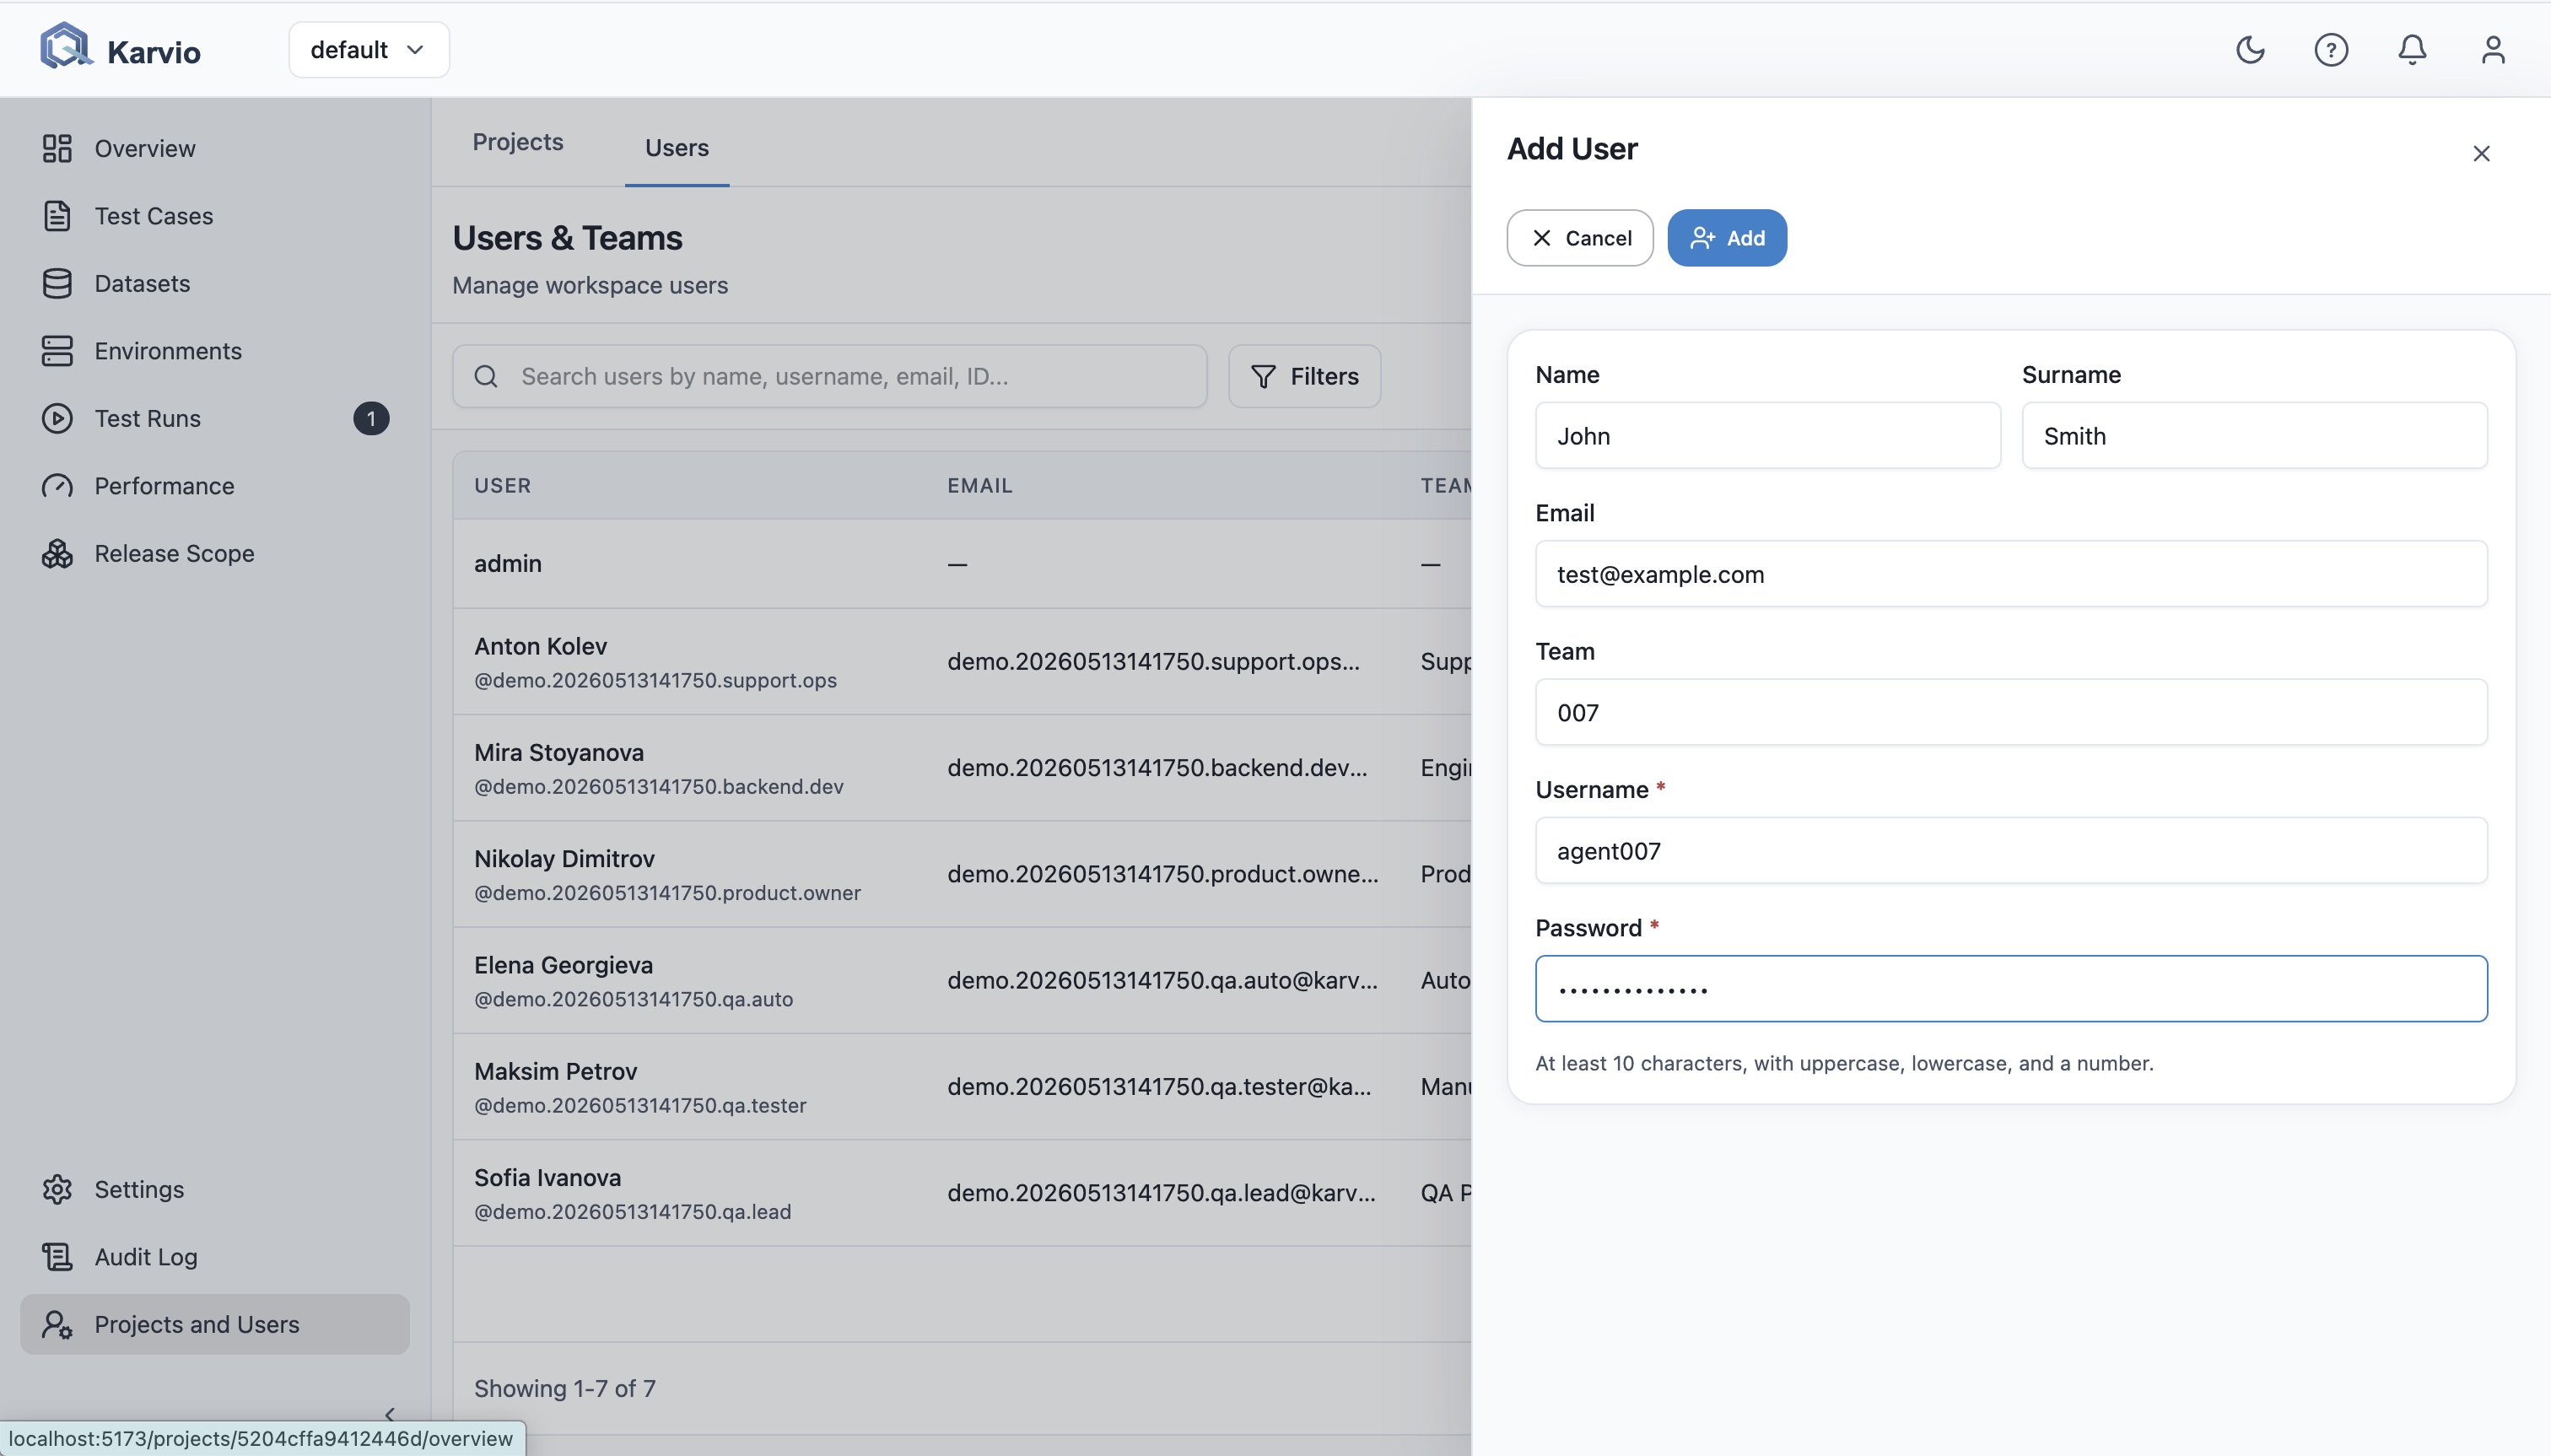Select the Users tab
Image resolution: width=2551 pixels, height=1456 pixels.
point(677,148)
